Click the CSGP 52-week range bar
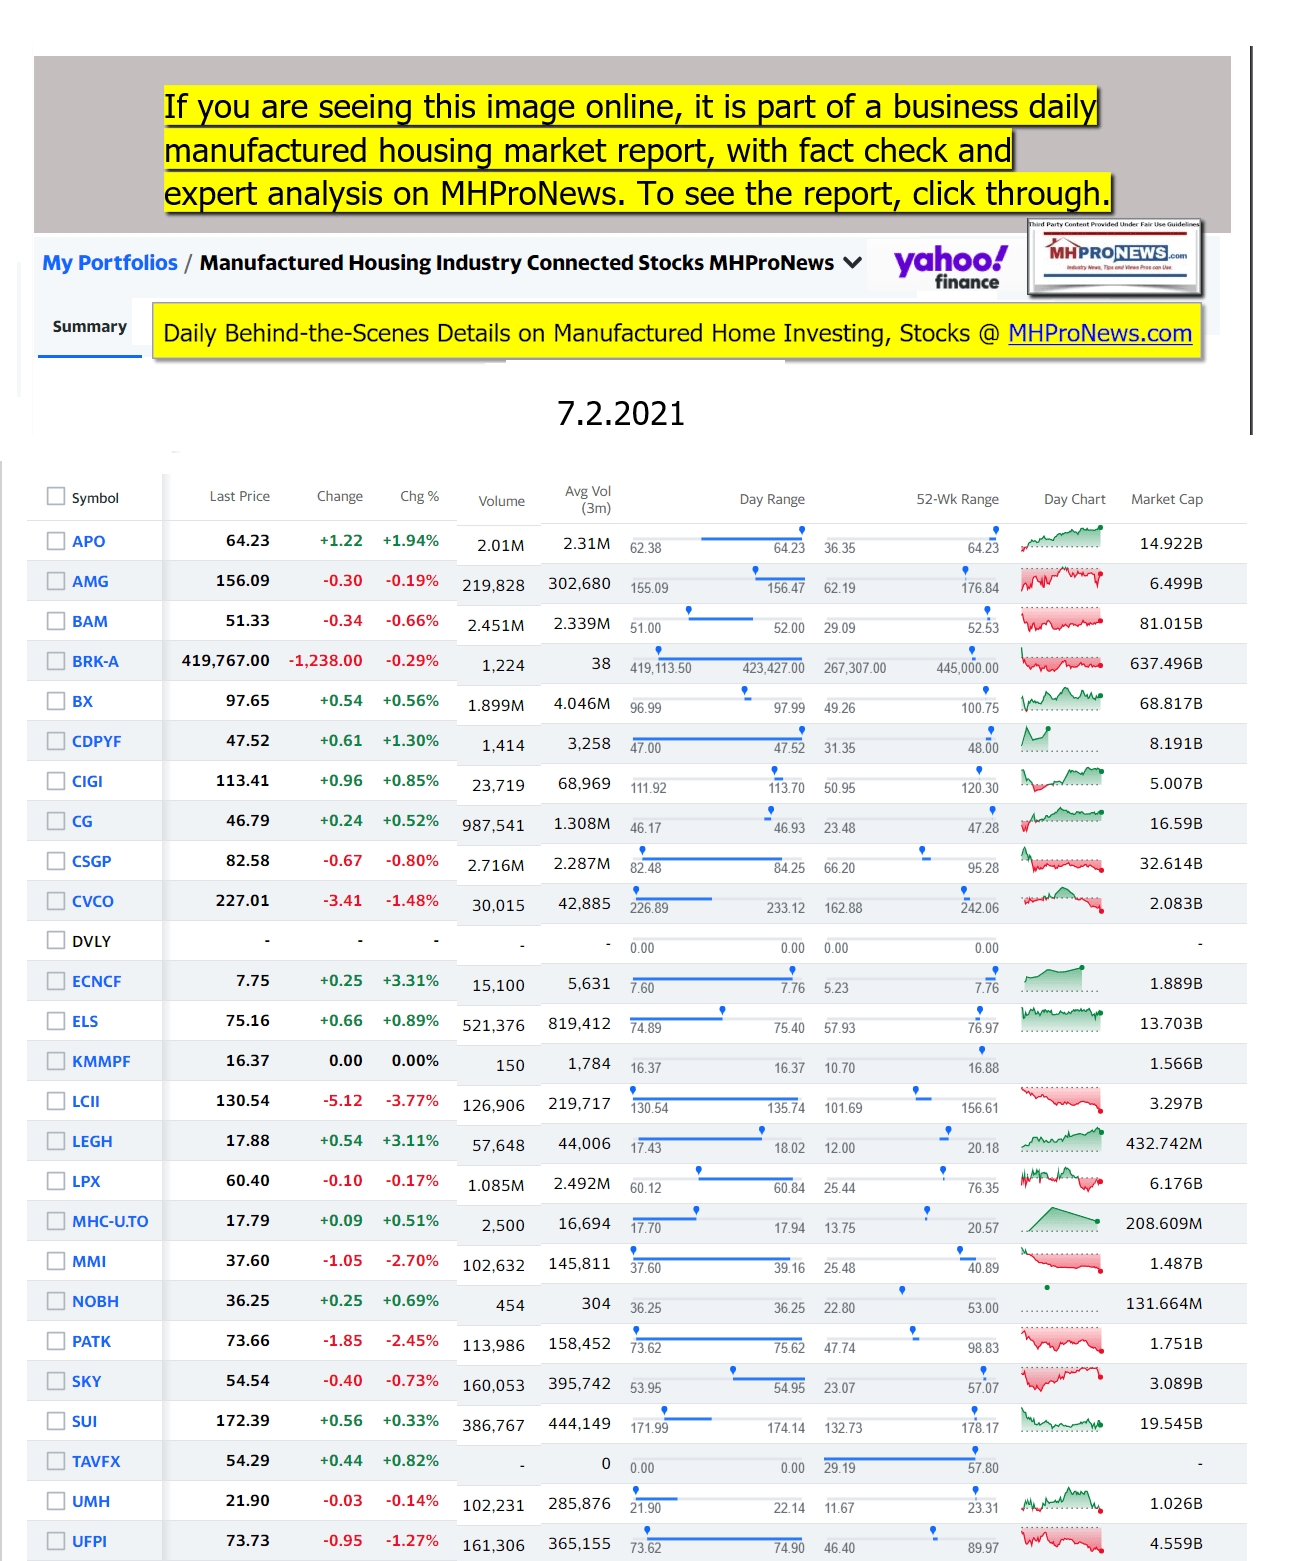 (x=911, y=858)
